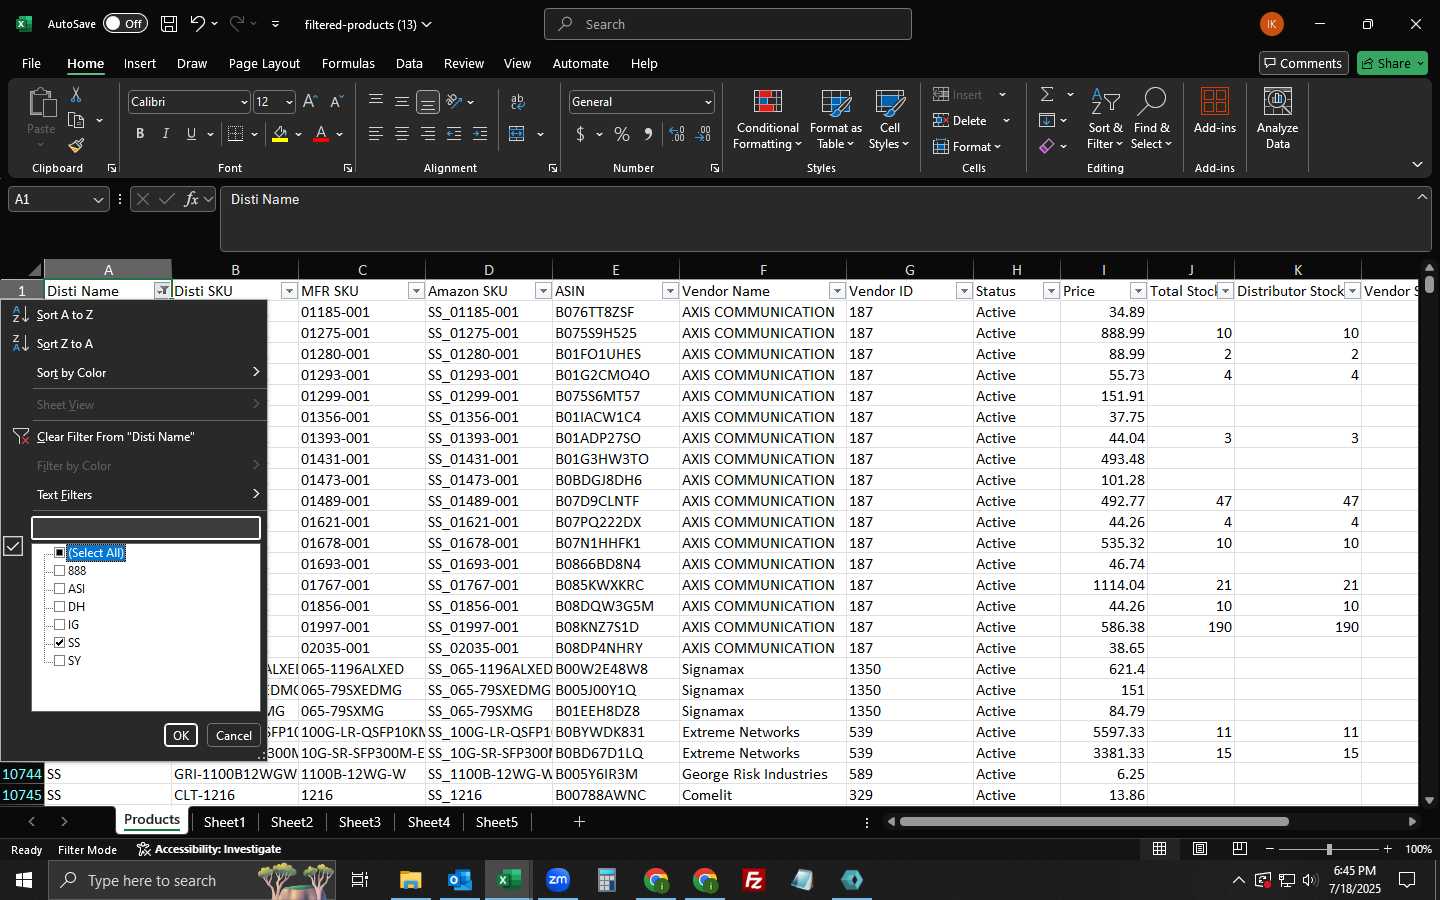Apply Underline formatting

coord(191,134)
